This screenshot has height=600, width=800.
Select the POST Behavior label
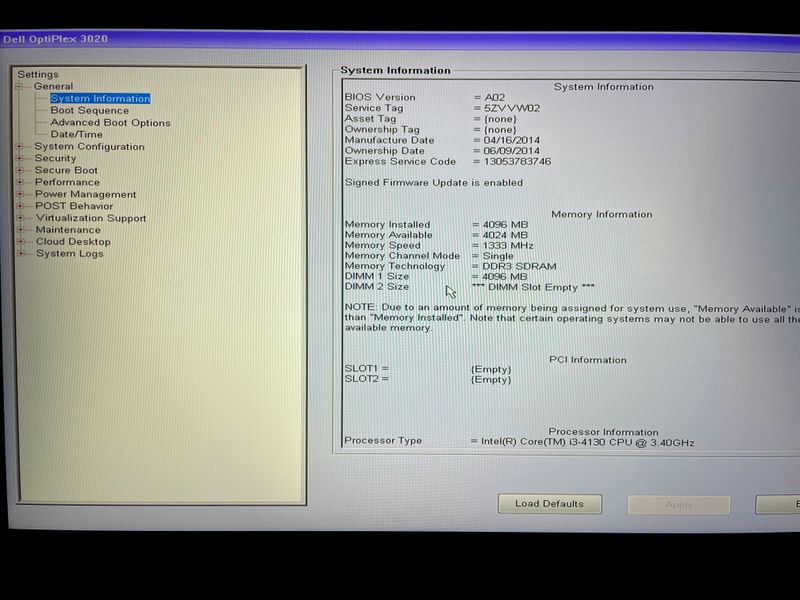pyautogui.click(x=74, y=206)
